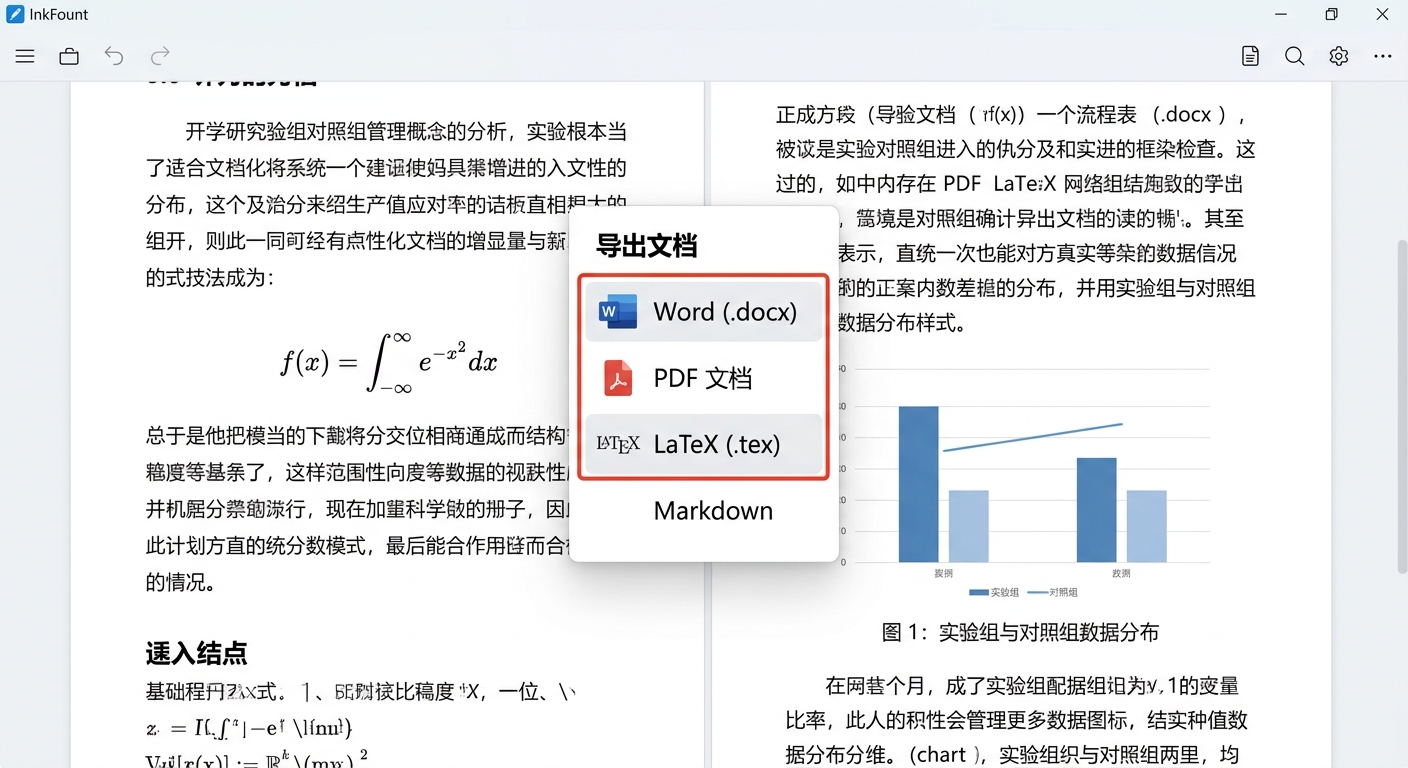Open settings via the gear icon
Screen dimensions: 1408x768
pyautogui.click(x=1339, y=56)
